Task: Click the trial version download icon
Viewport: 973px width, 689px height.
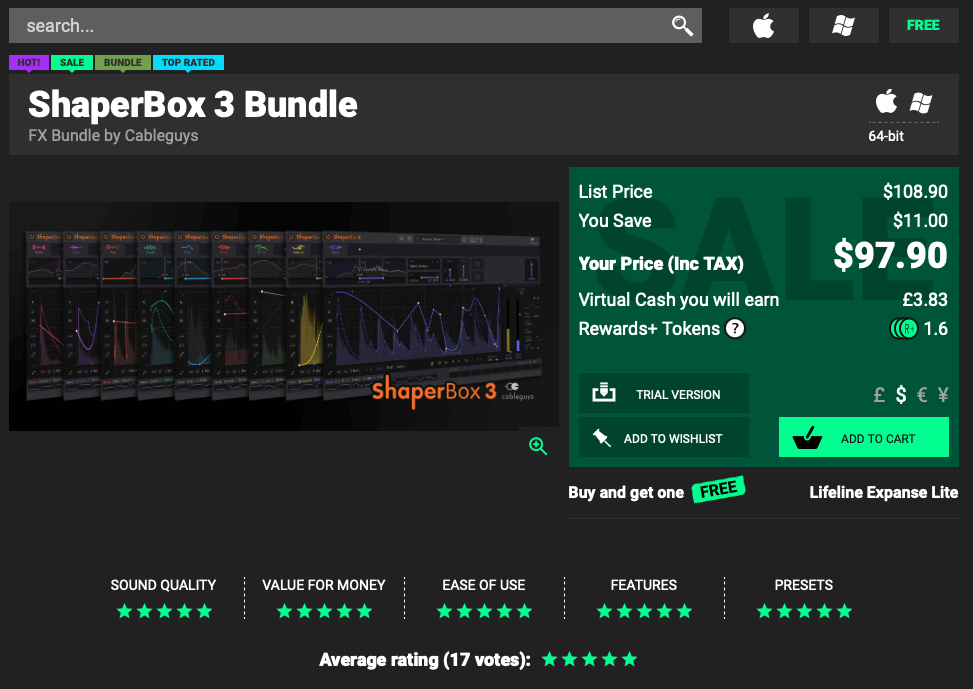Action: point(604,393)
